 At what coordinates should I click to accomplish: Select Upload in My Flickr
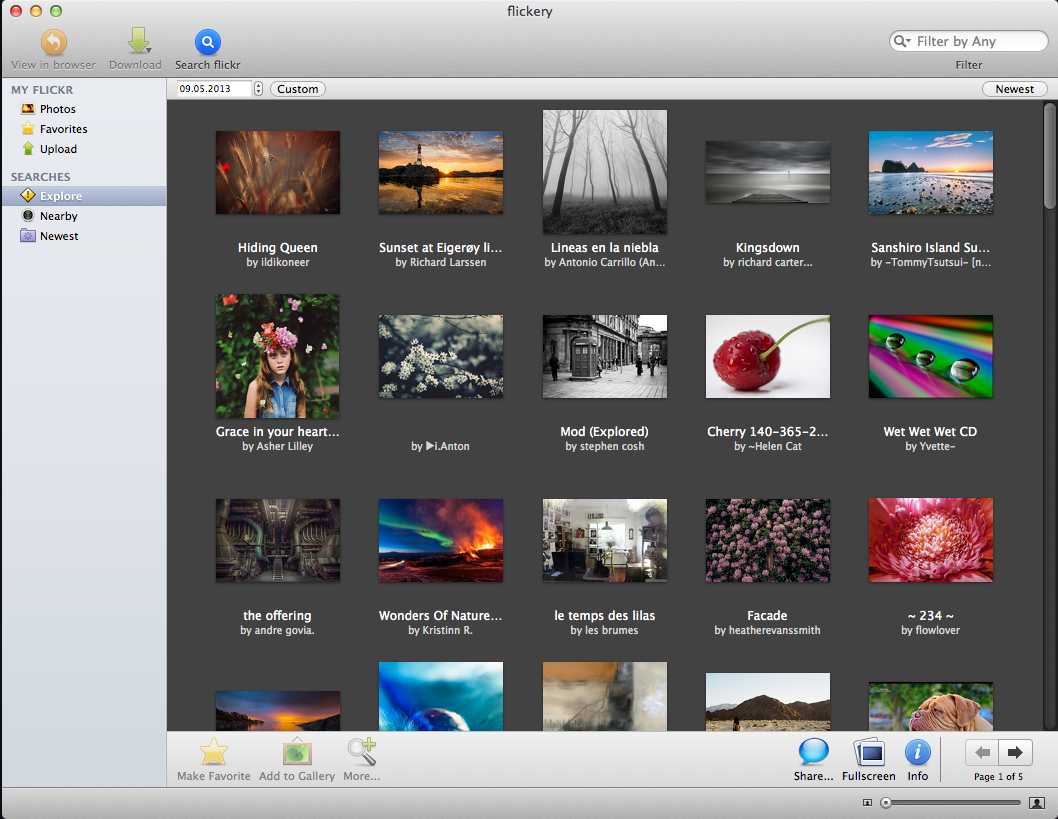click(58, 149)
